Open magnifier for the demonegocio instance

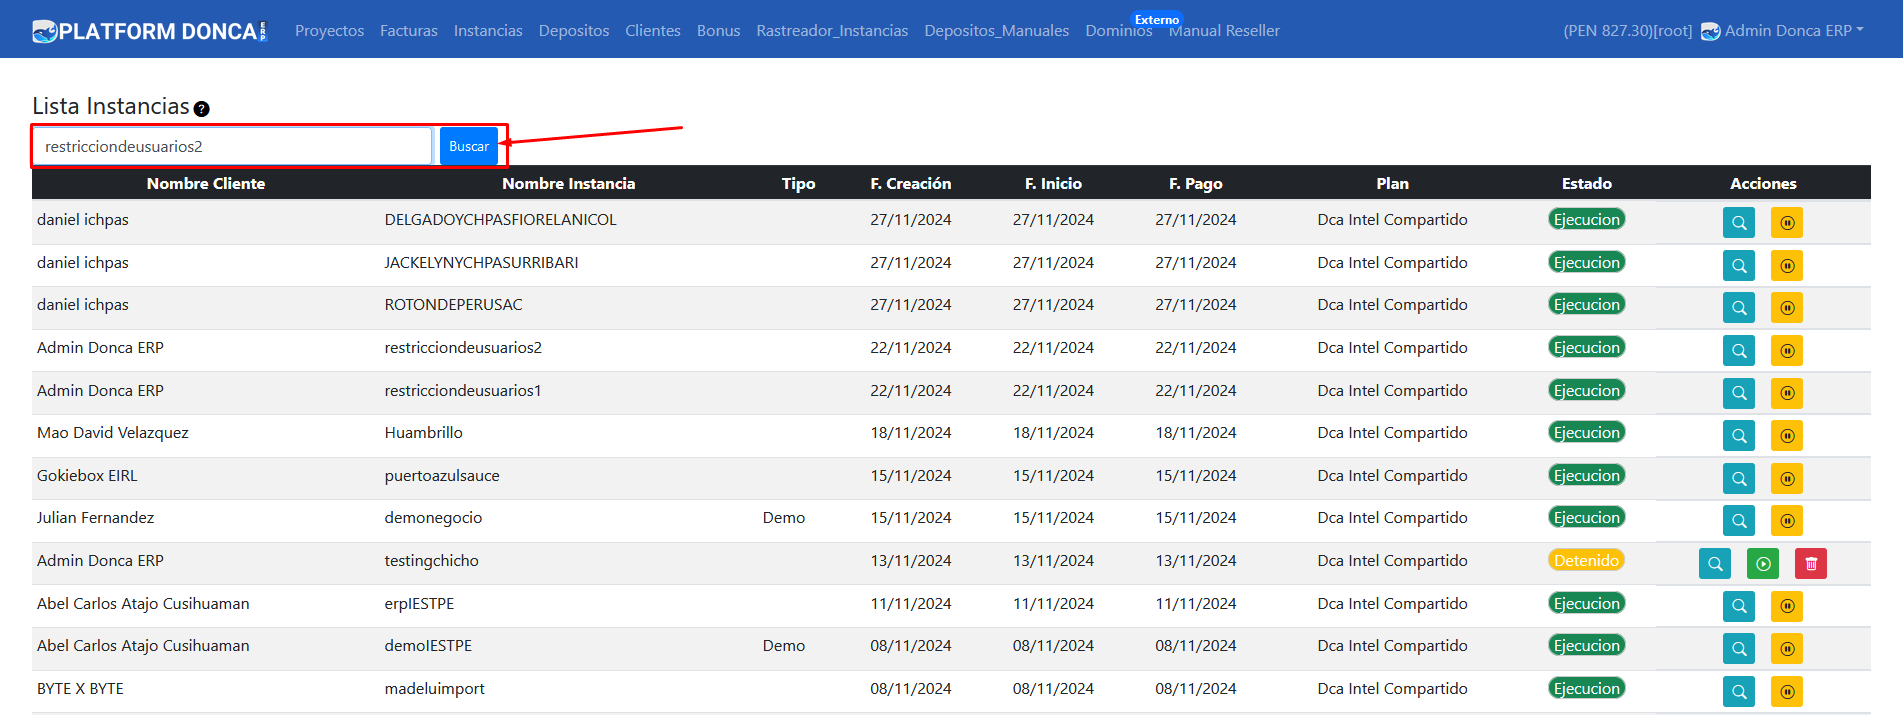tap(1738, 521)
